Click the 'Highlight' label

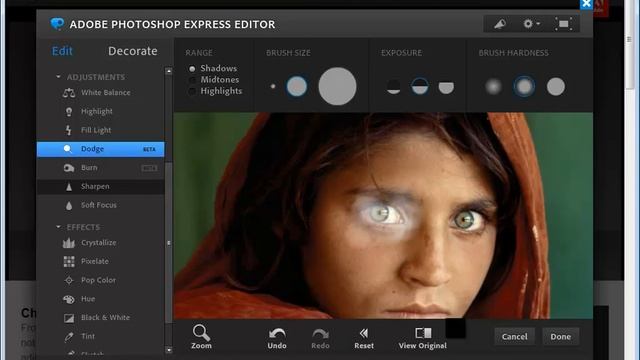tap(97, 111)
